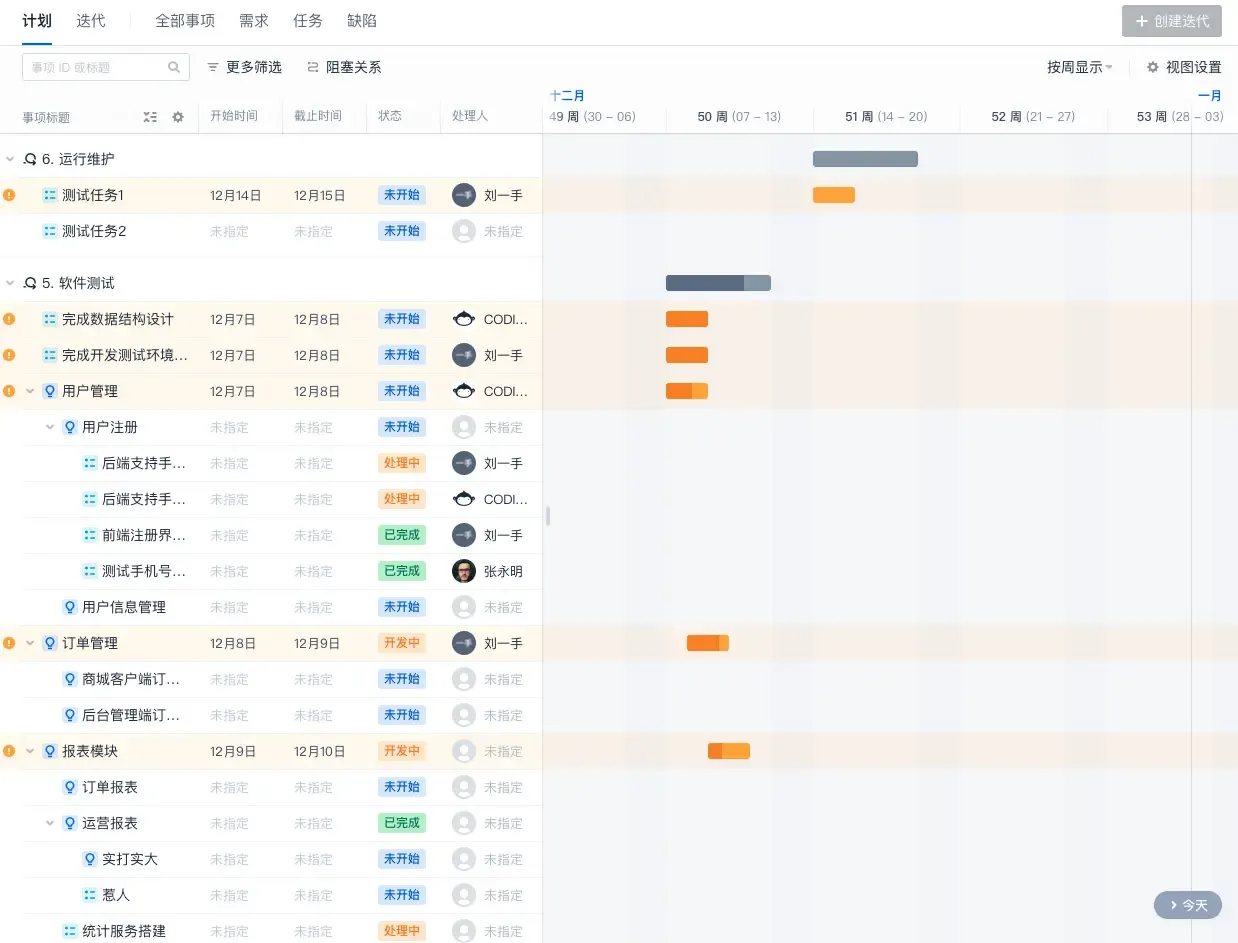Click the 创建迭代 button
Image resolution: width=1238 pixels, height=943 pixels.
[1171, 20]
